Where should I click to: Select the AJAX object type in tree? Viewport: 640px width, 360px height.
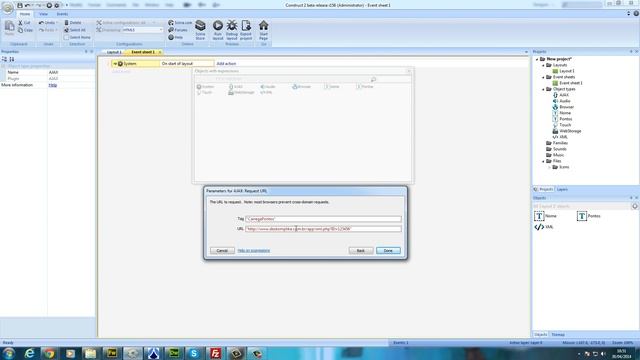pyautogui.click(x=561, y=95)
